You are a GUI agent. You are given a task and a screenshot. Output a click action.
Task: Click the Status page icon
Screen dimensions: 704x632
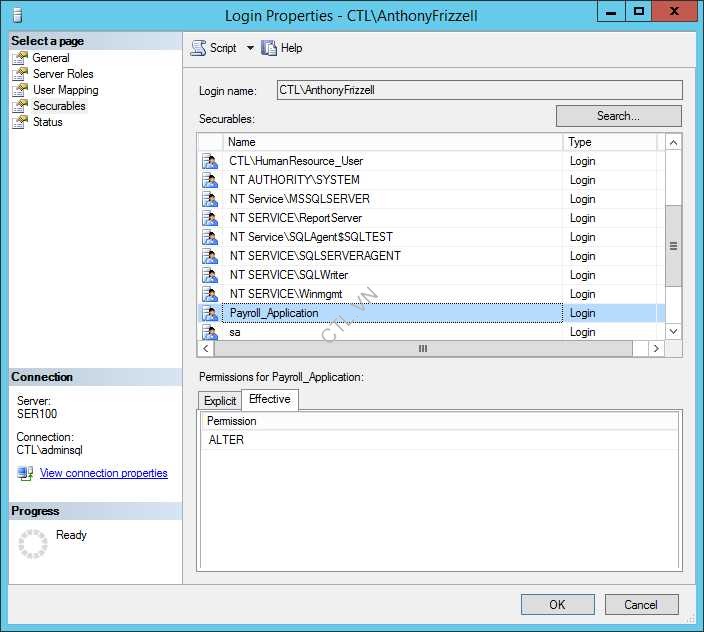click(x=20, y=122)
